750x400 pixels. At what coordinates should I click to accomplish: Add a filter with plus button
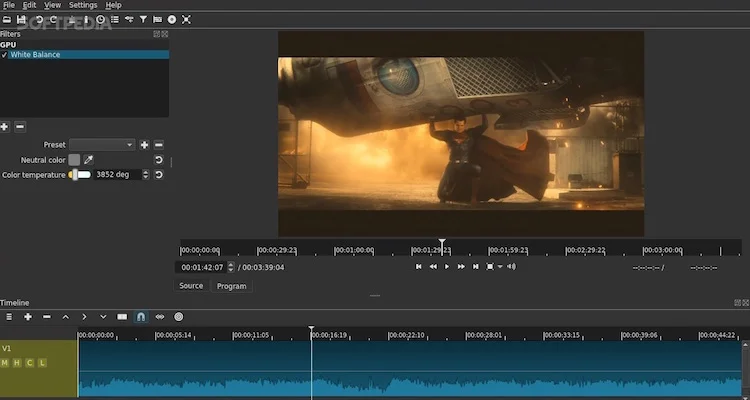click(x=4, y=127)
